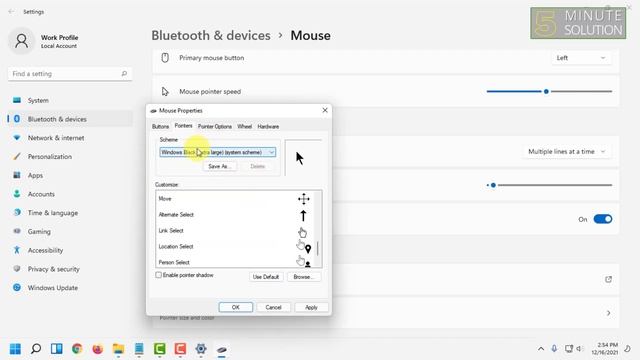640x360 pixels.
Task: Open Accessibility settings category
Action: (x=45, y=250)
